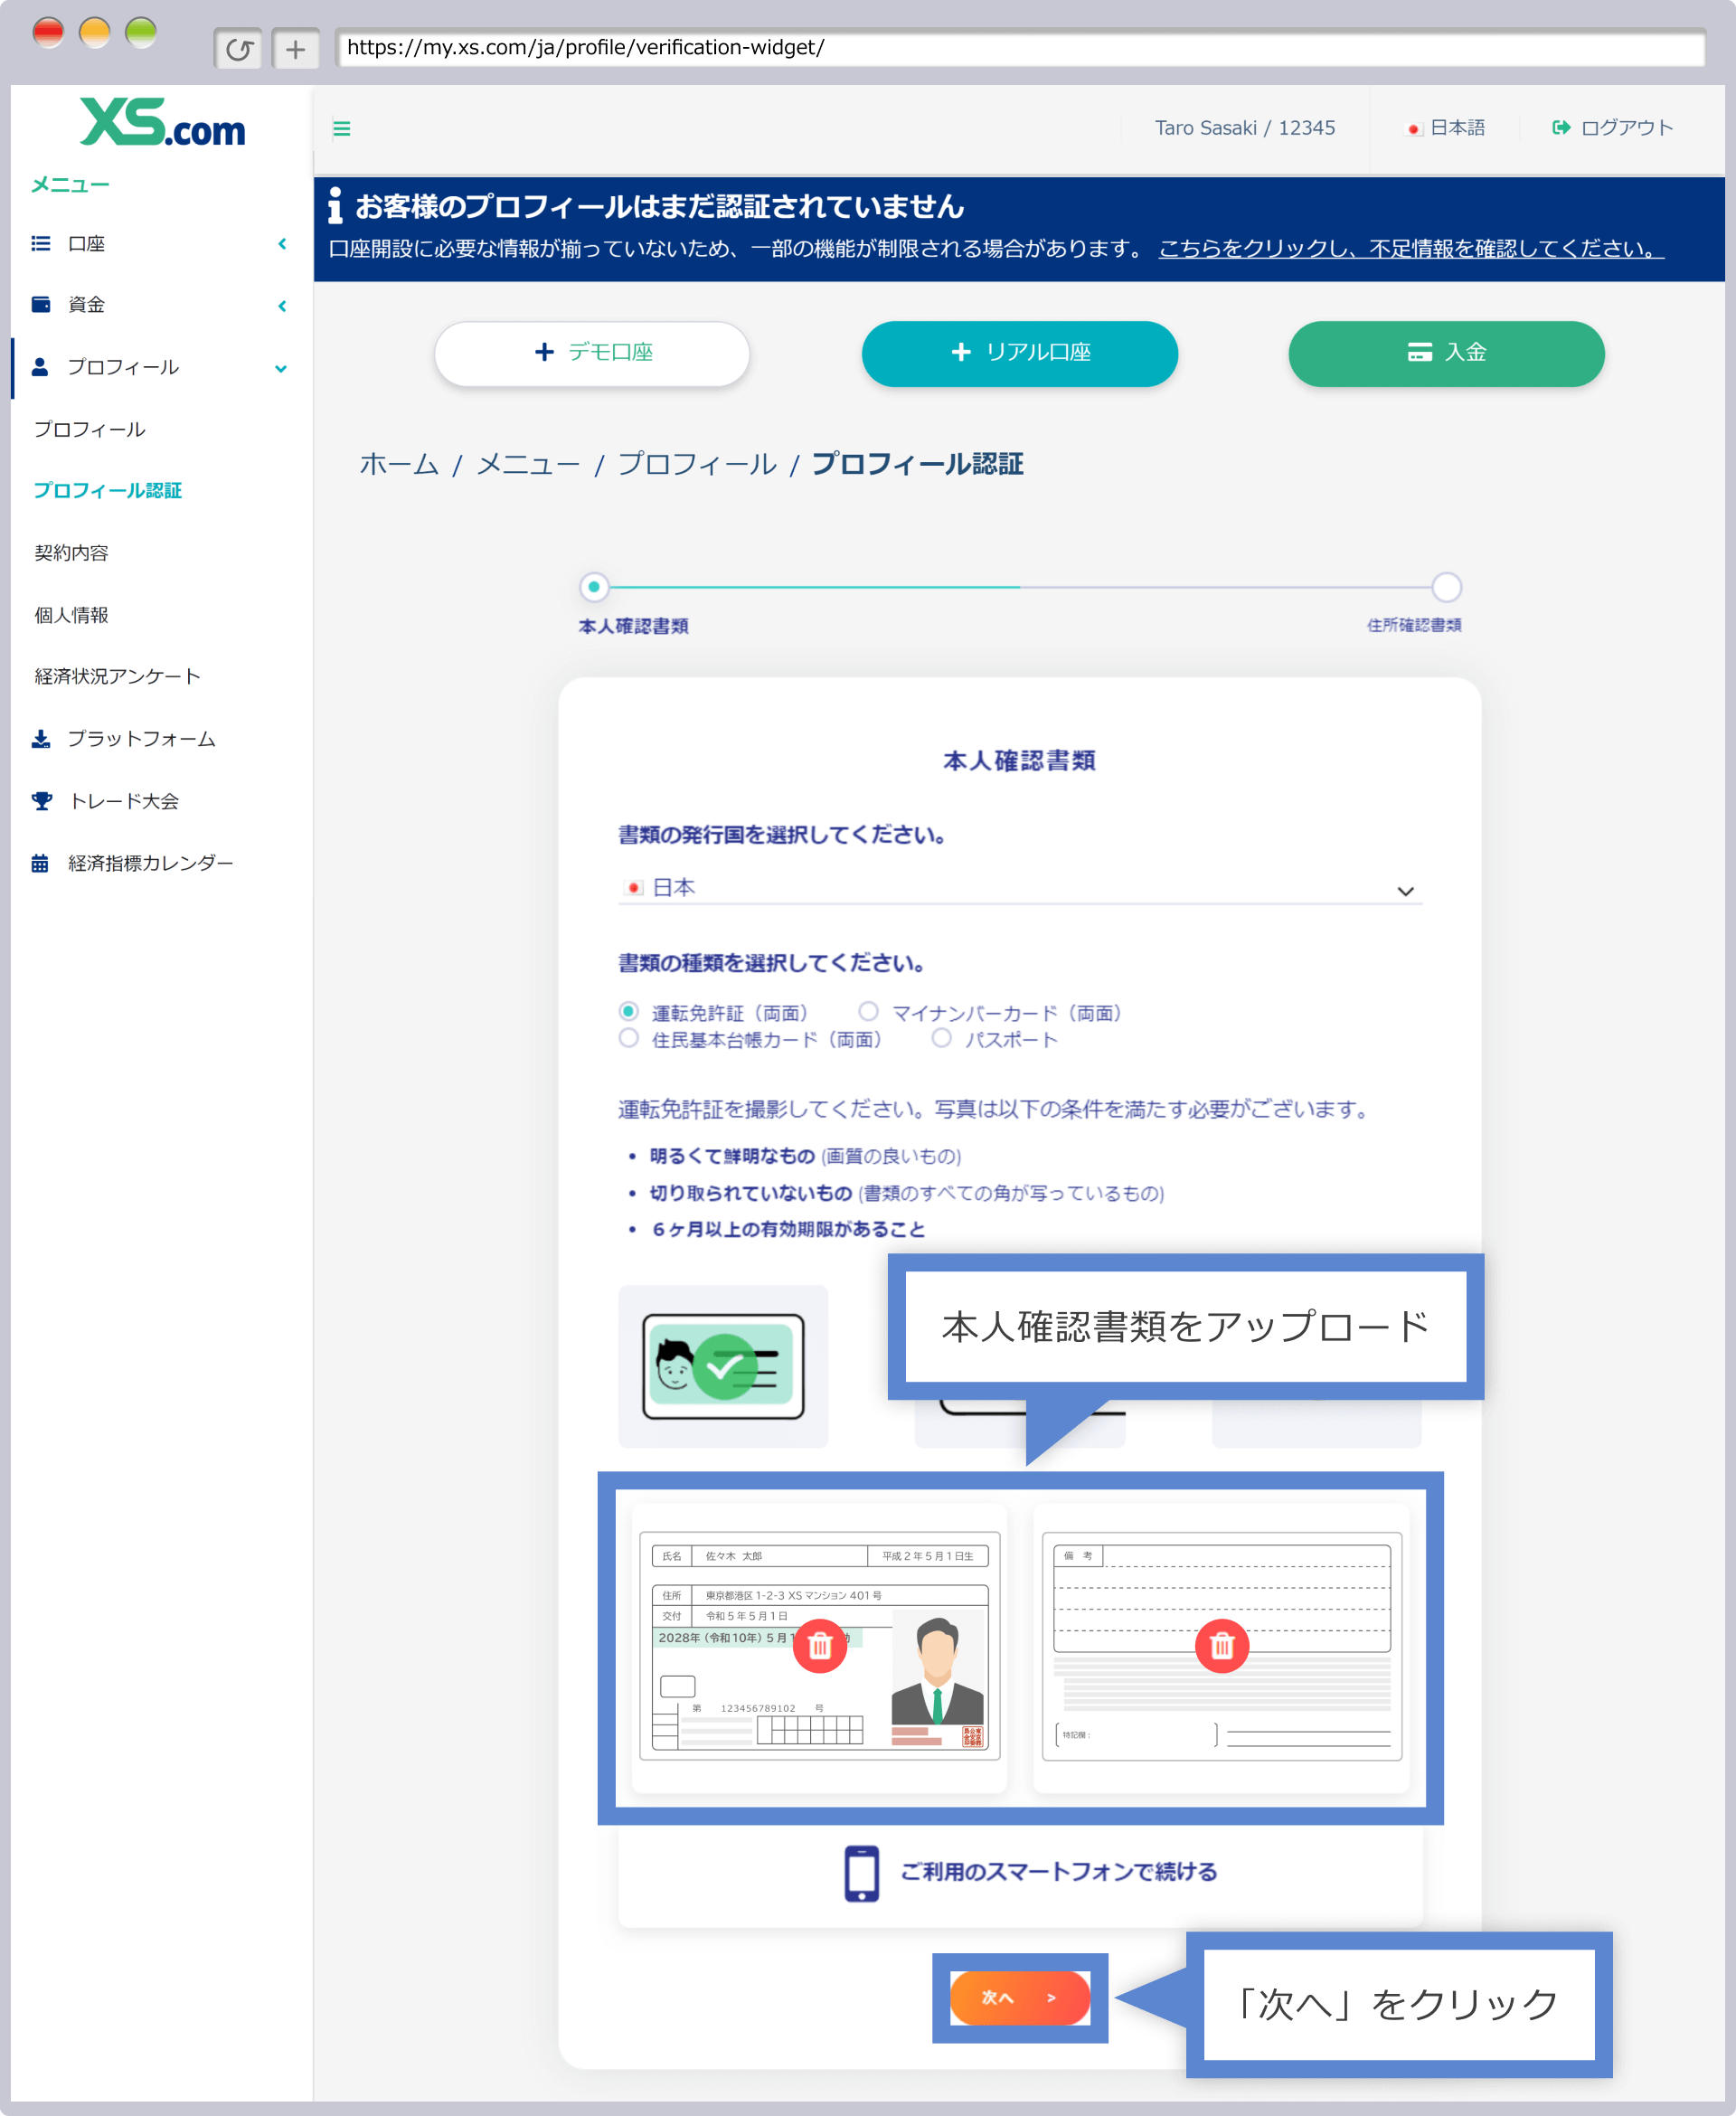The image size is (1736, 2116).
Task: Click the hamburger menu icon in header
Action: (x=341, y=129)
